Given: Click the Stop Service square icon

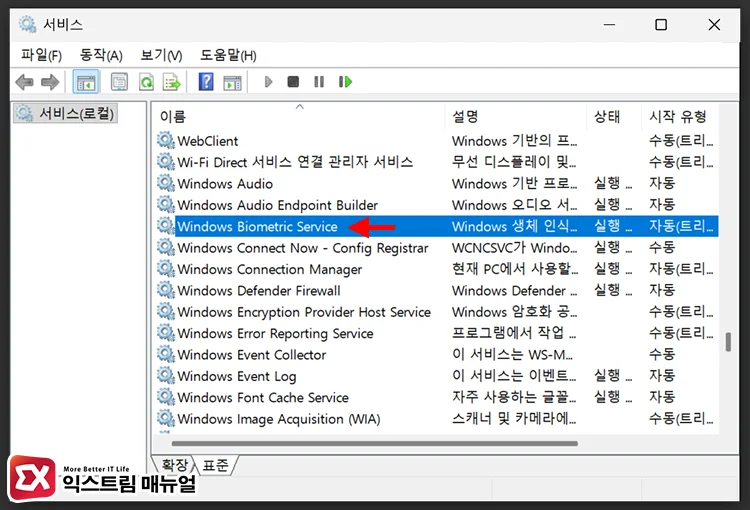Looking at the screenshot, I should 293,82.
